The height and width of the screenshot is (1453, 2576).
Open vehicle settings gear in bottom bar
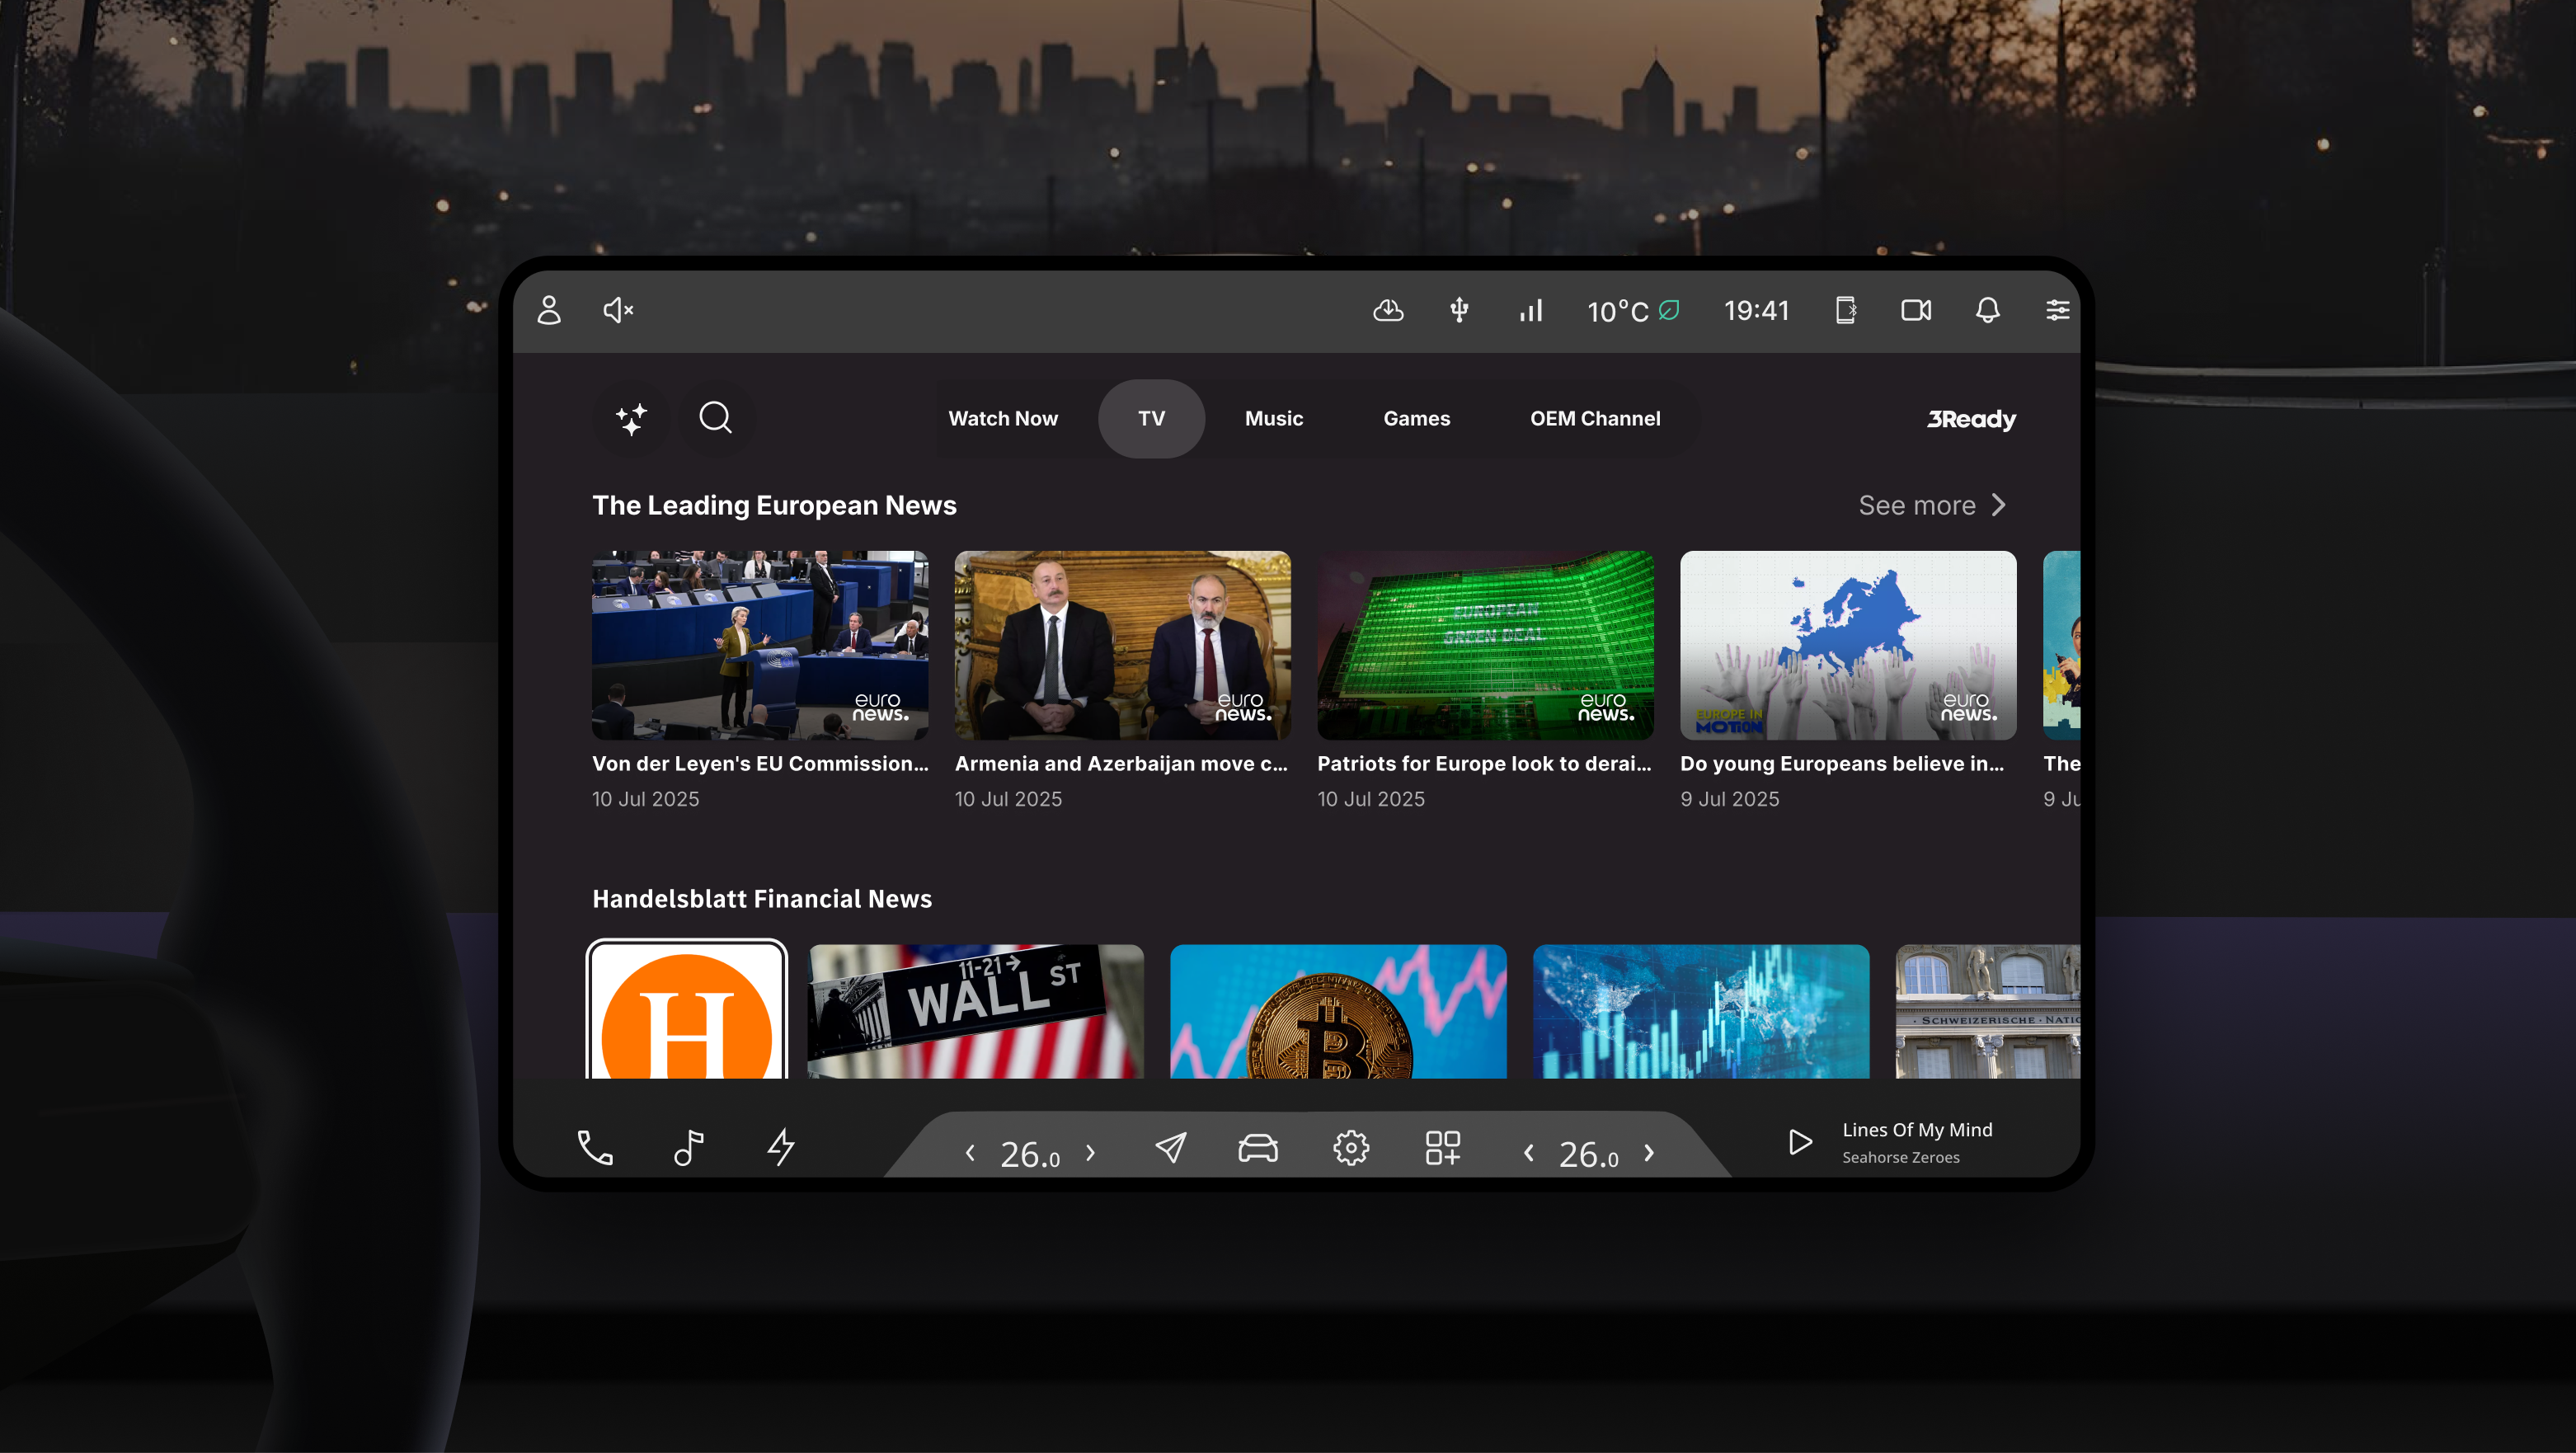(x=1350, y=1147)
